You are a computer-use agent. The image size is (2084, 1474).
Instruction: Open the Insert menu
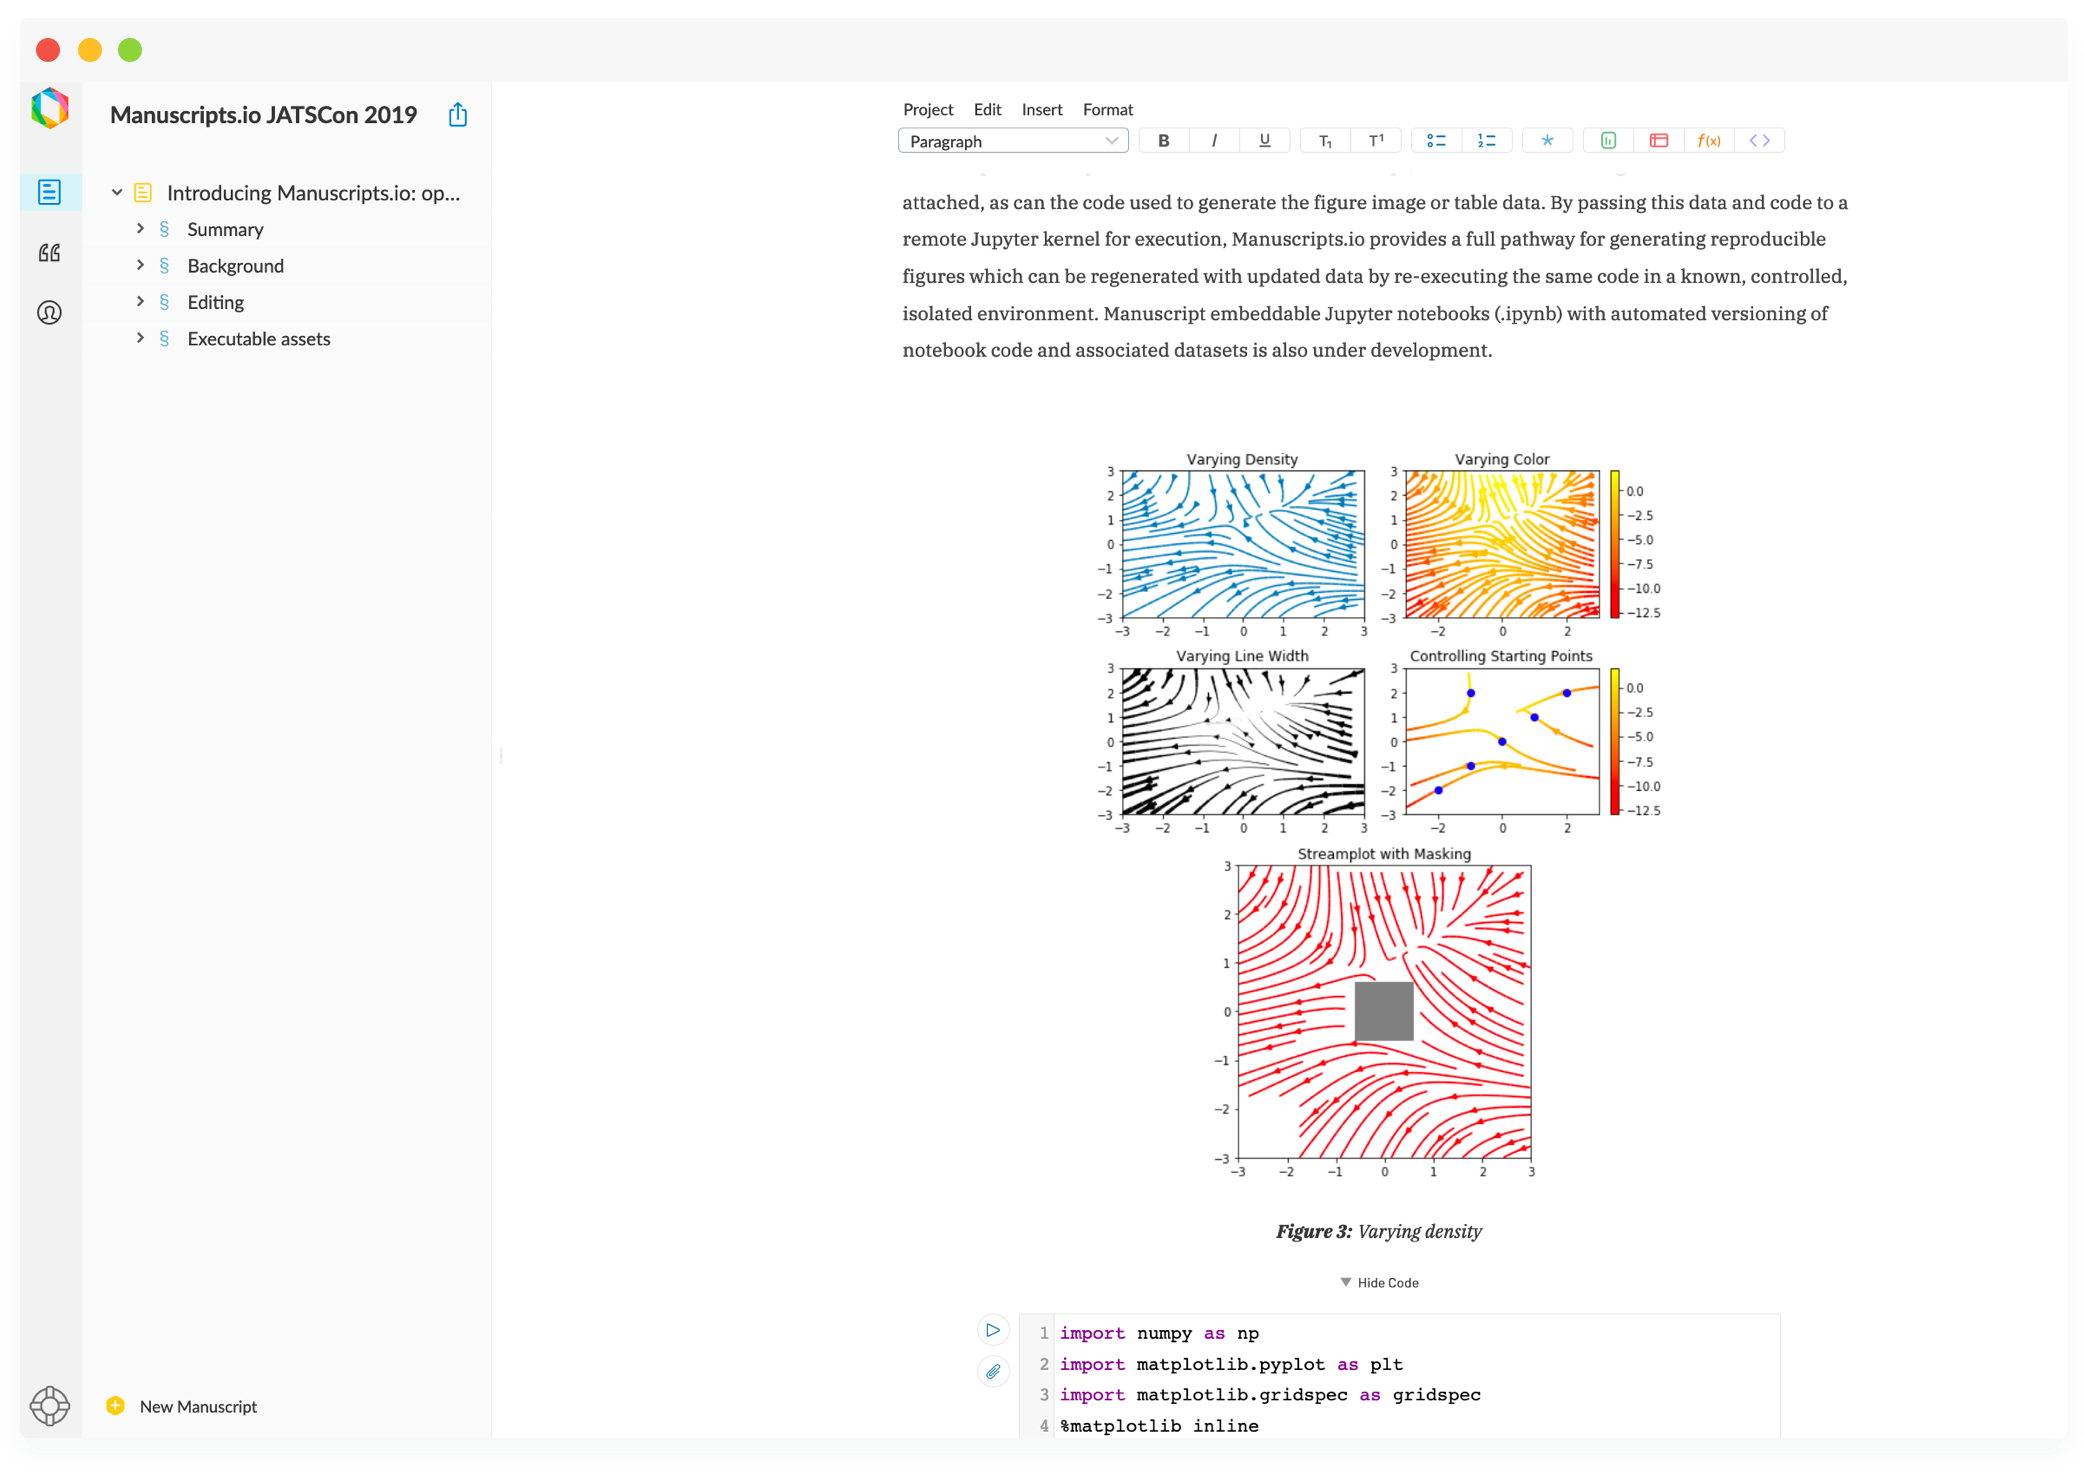tap(1041, 109)
